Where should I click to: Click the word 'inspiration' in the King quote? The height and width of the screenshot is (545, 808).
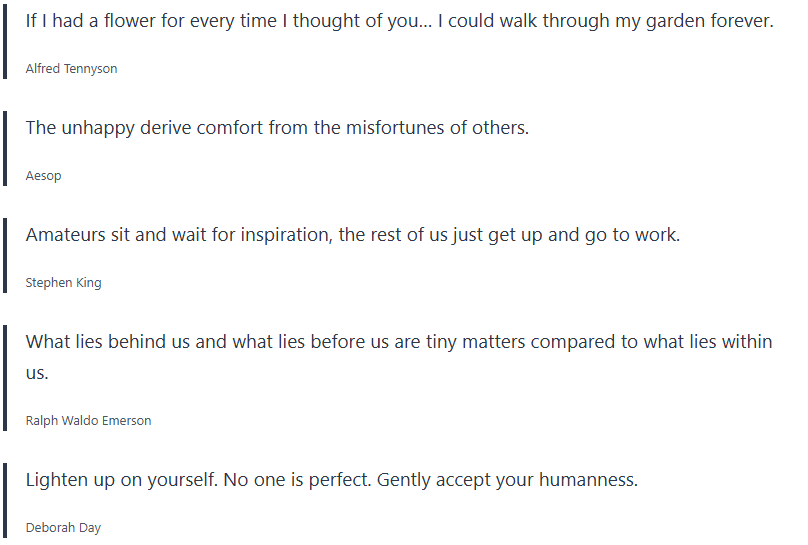pyautogui.click(x=277, y=235)
